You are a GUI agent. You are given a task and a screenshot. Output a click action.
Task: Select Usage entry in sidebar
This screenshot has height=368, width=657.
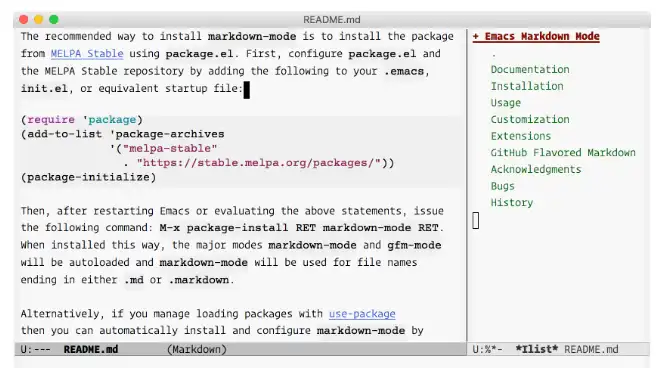(x=506, y=103)
